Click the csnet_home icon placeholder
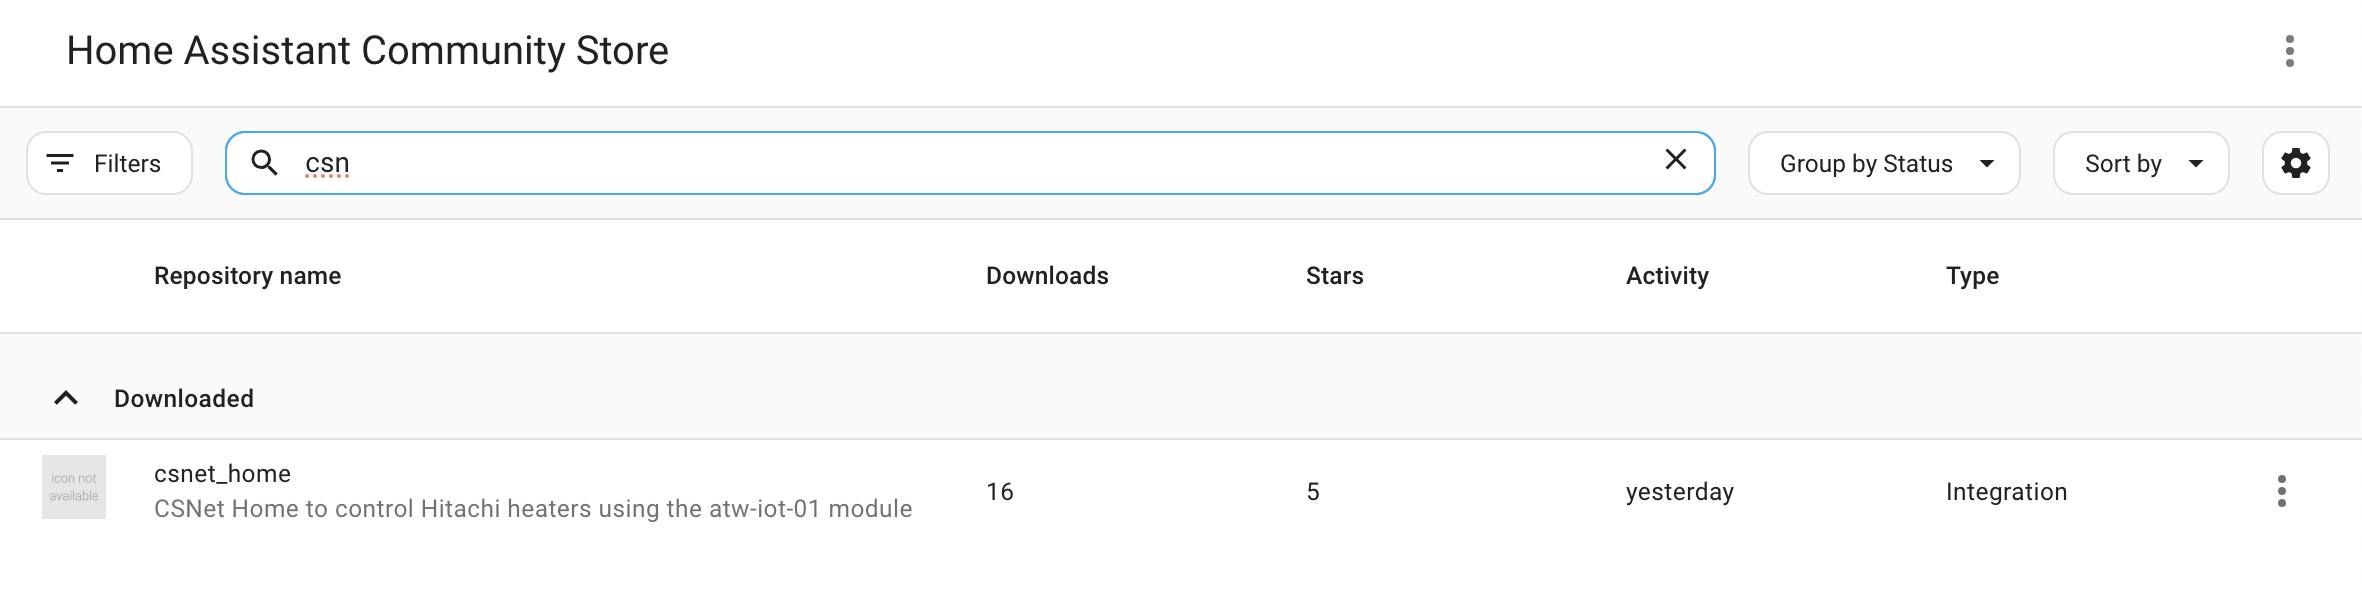 pos(74,487)
